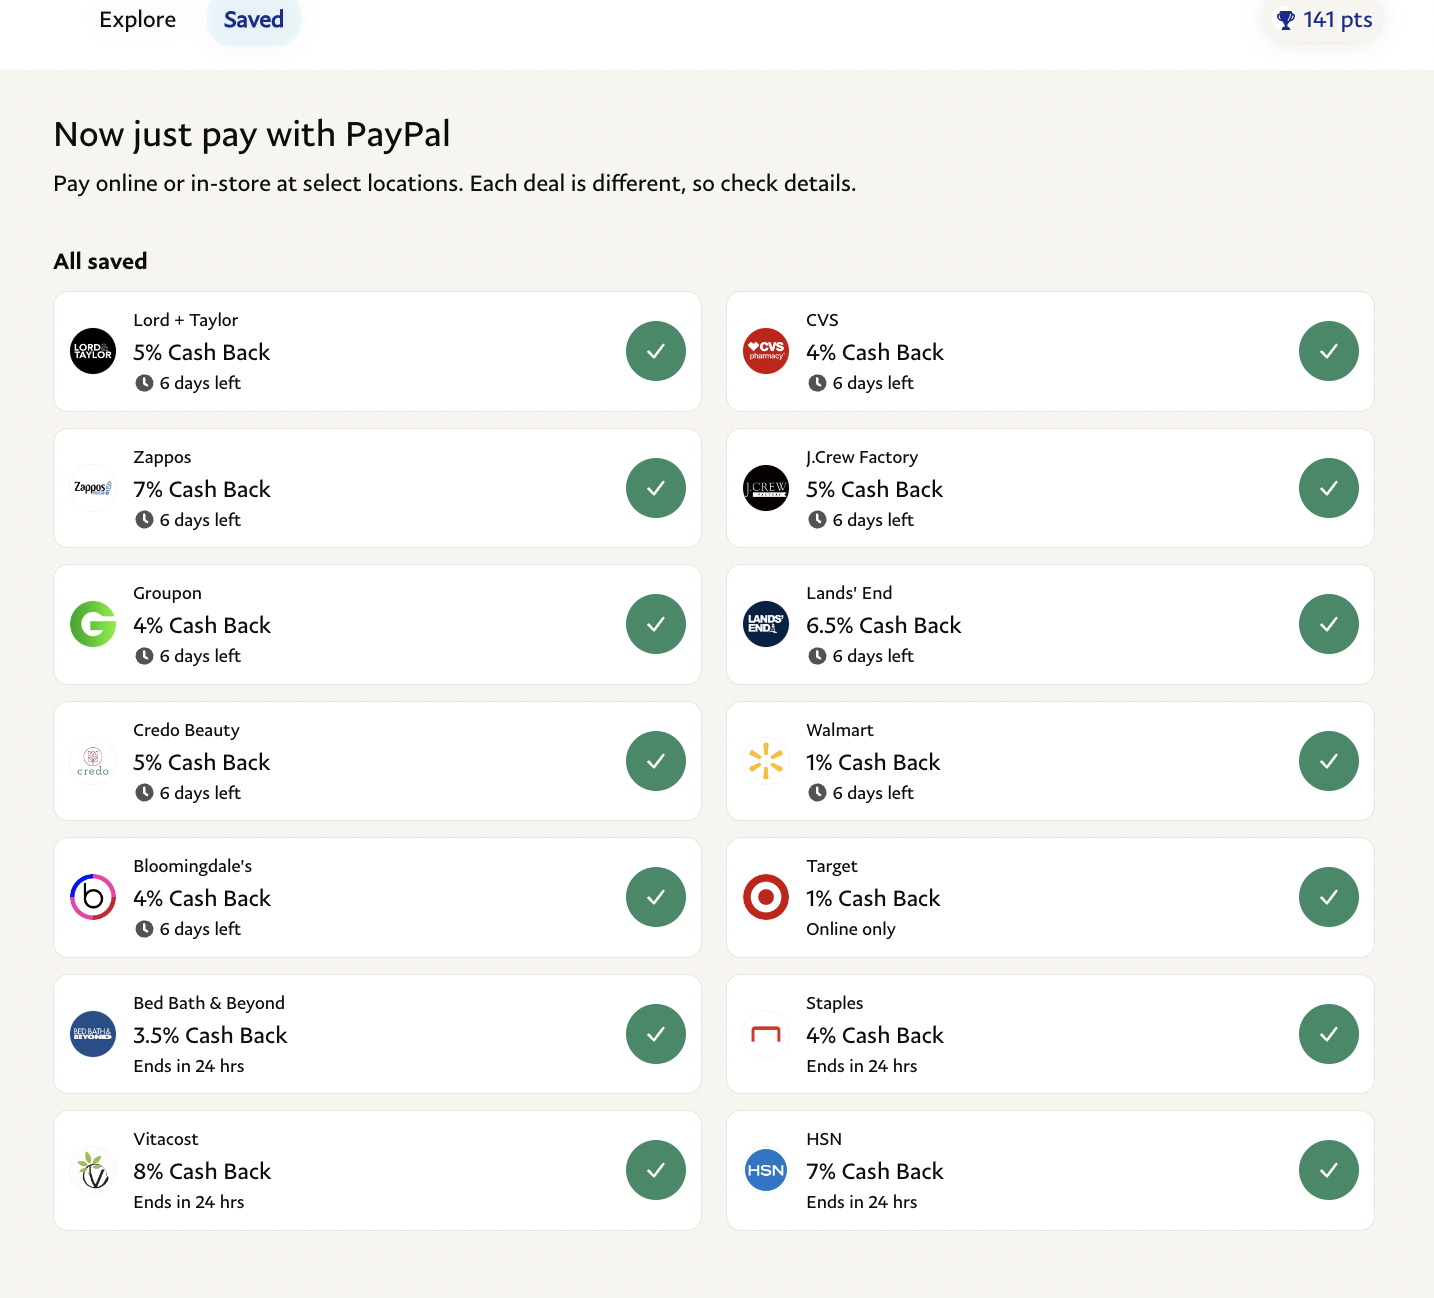Open the green Groupon G logo

(93, 624)
